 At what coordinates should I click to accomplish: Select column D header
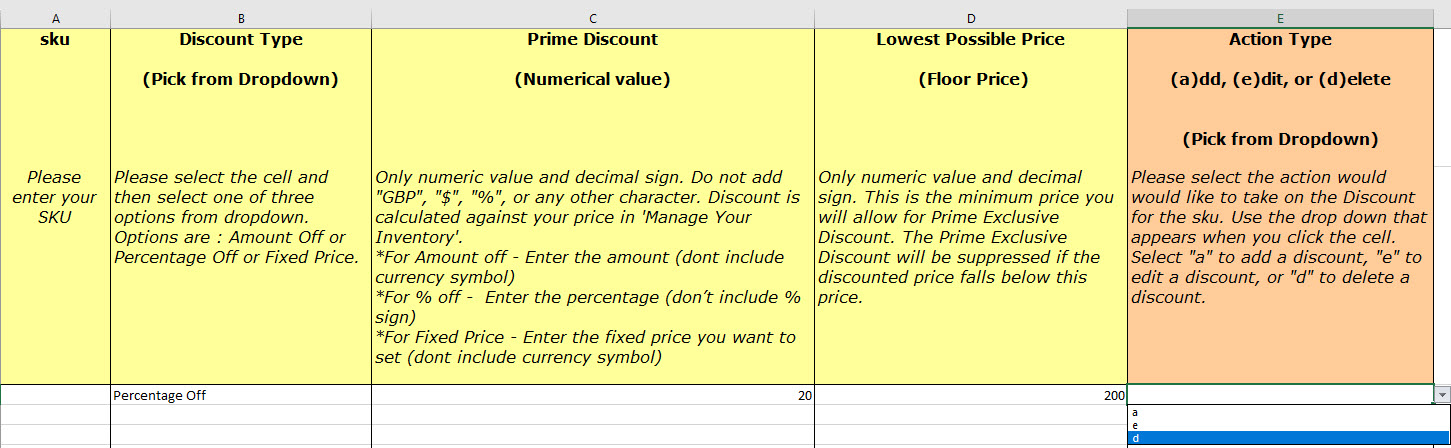[x=971, y=18]
